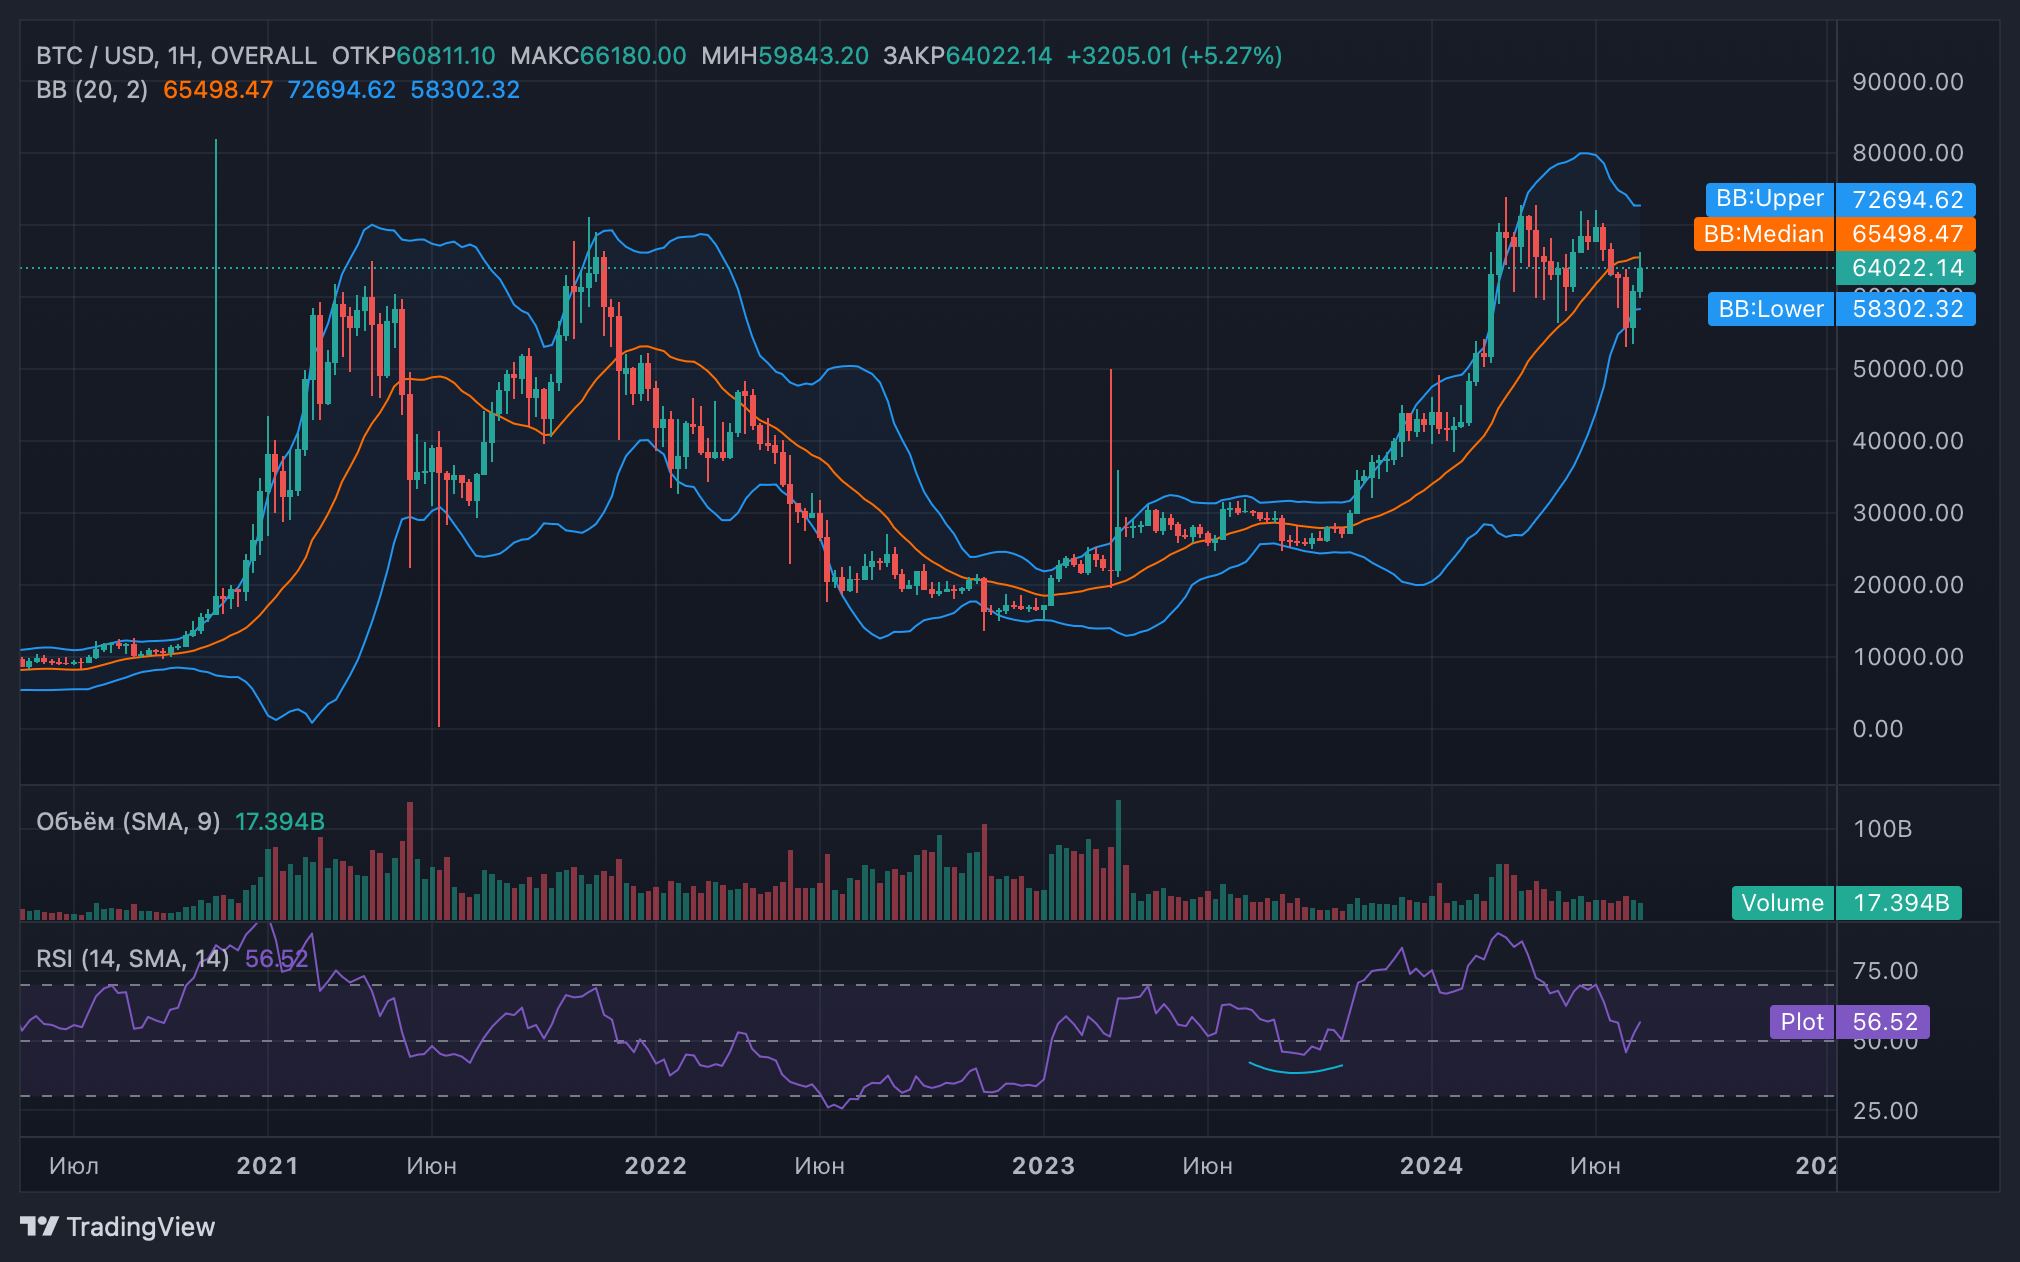Click the 10000.00 price axis tick

click(1908, 657)
